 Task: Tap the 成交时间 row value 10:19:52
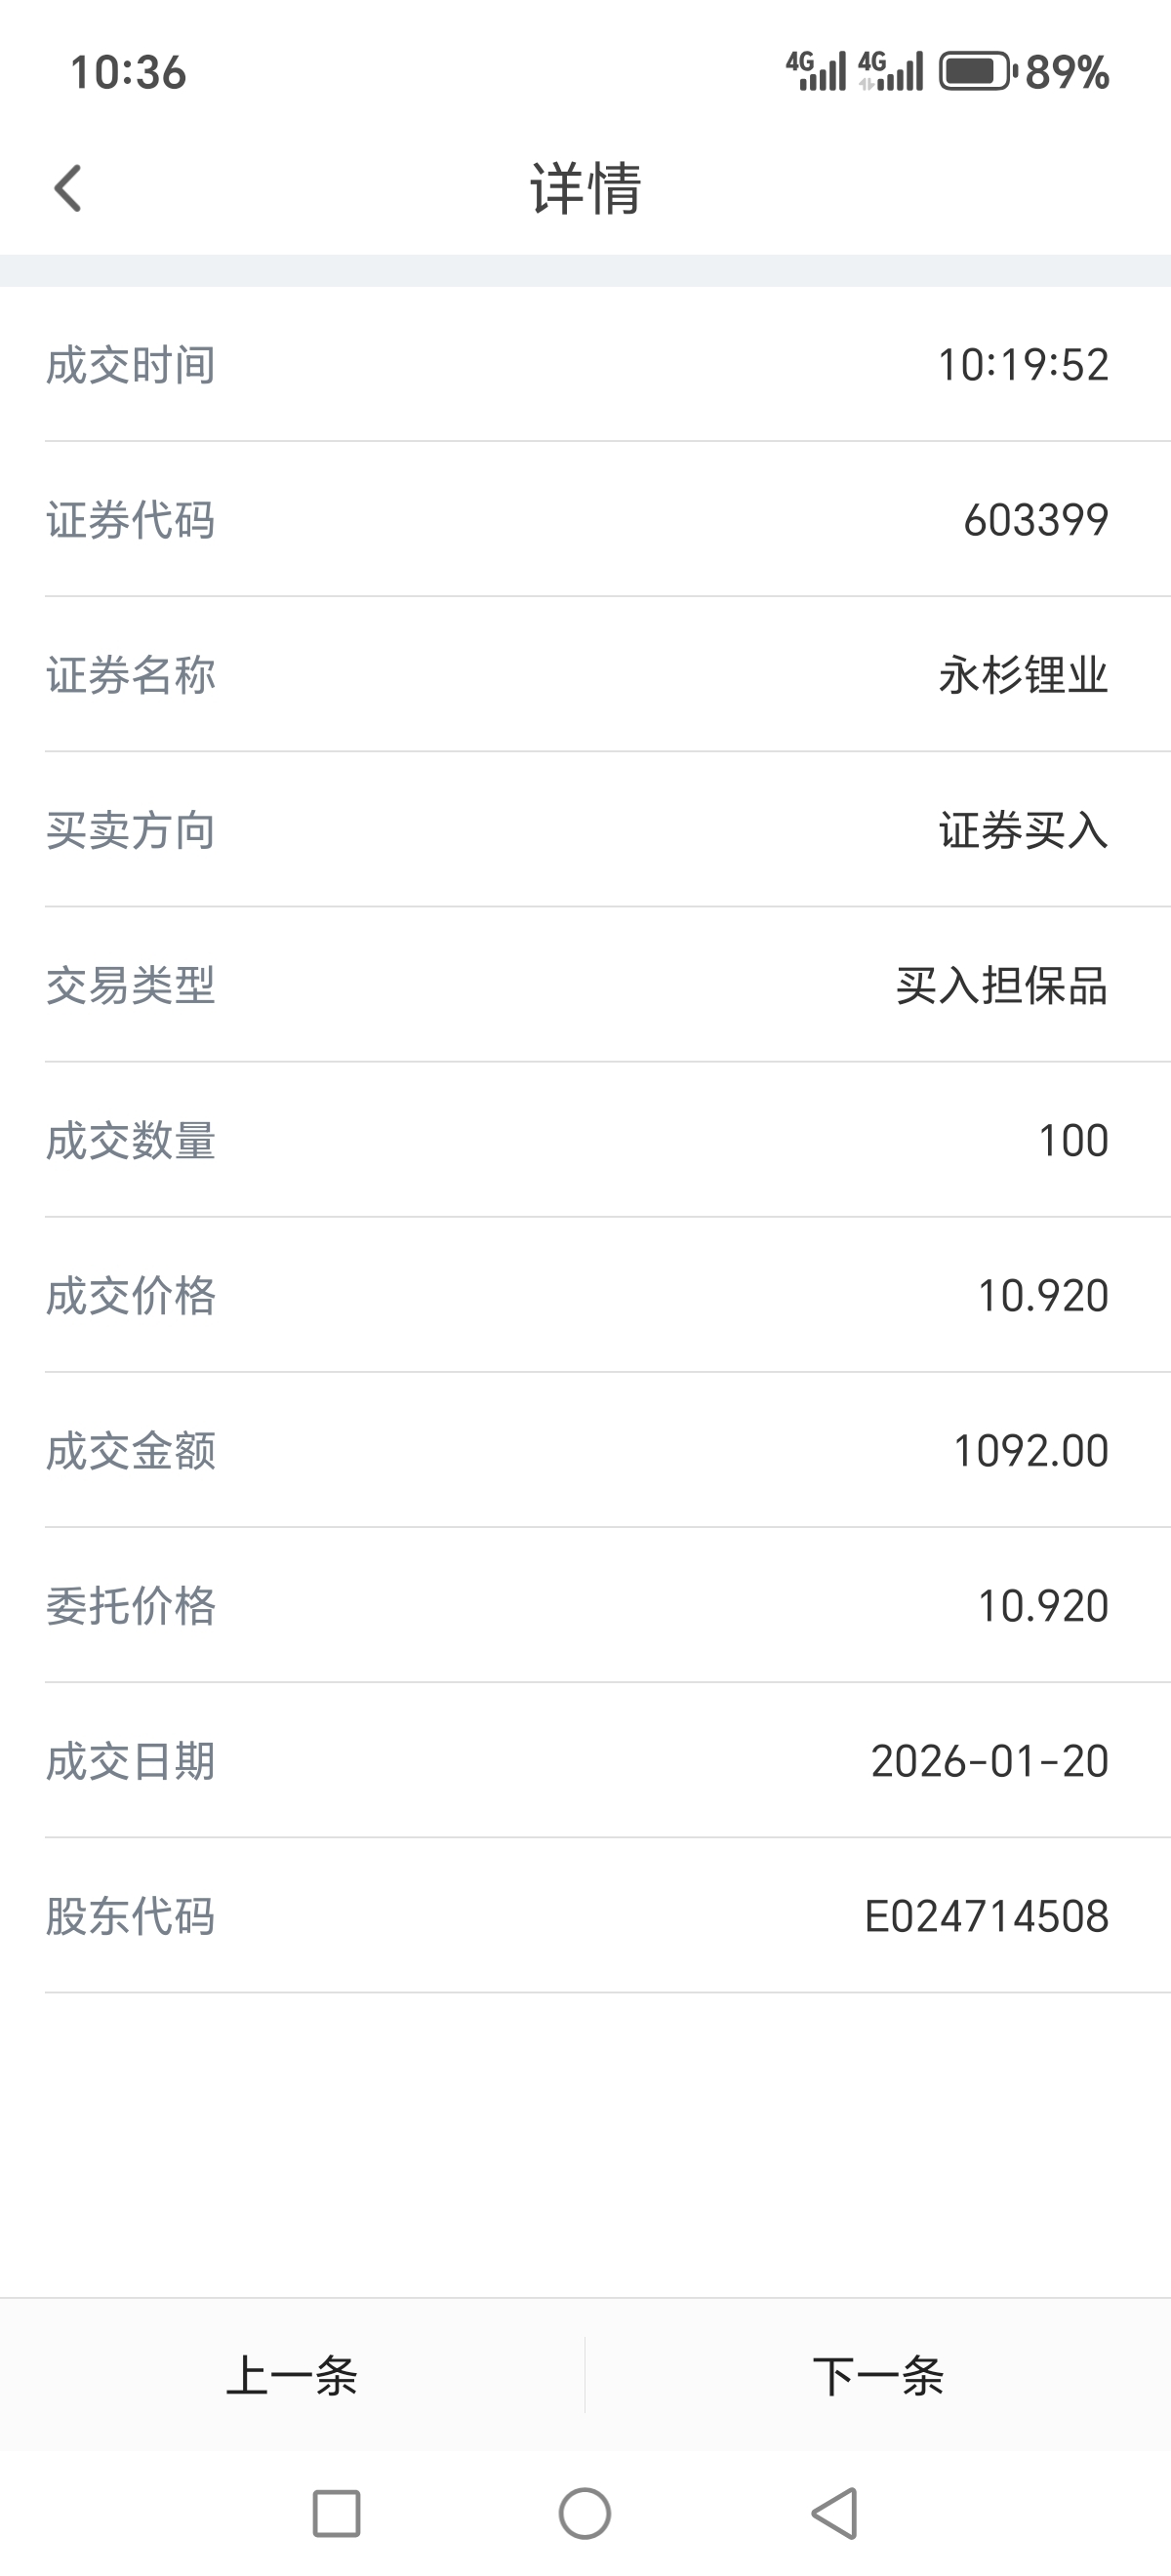pos(1023,365)
